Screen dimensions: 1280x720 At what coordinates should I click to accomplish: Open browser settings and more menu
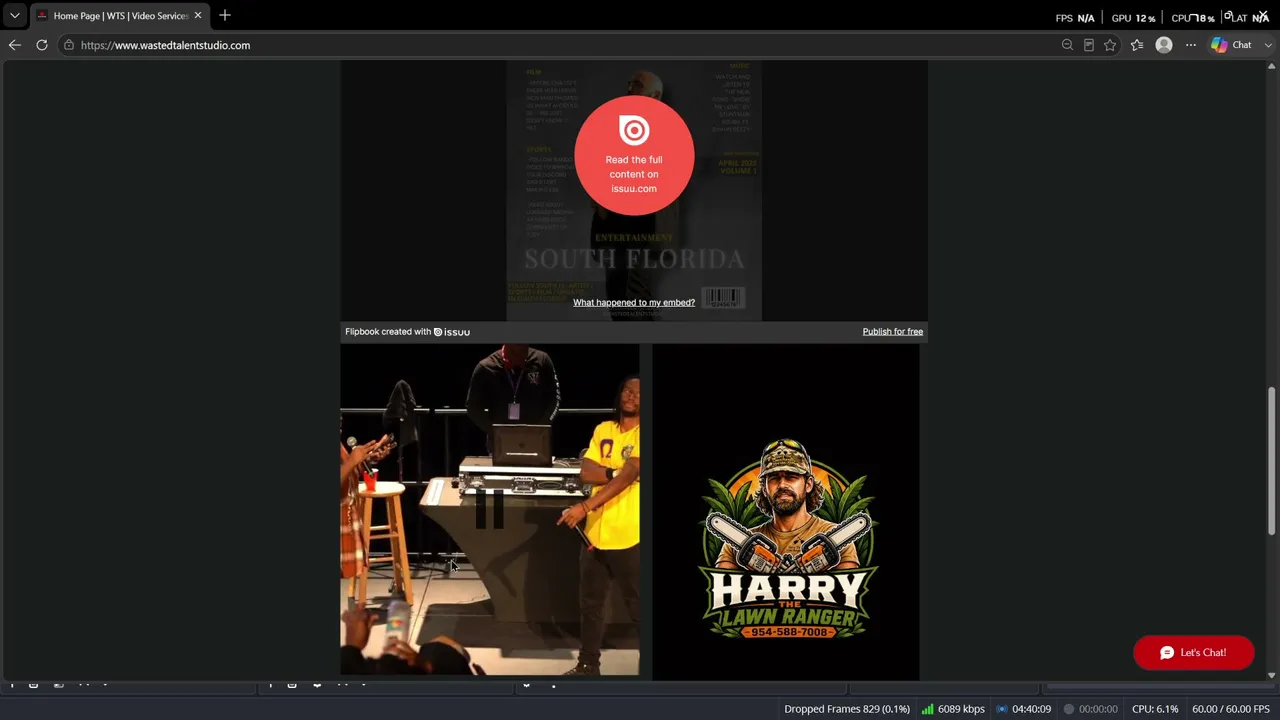(x=1190, y=45)
